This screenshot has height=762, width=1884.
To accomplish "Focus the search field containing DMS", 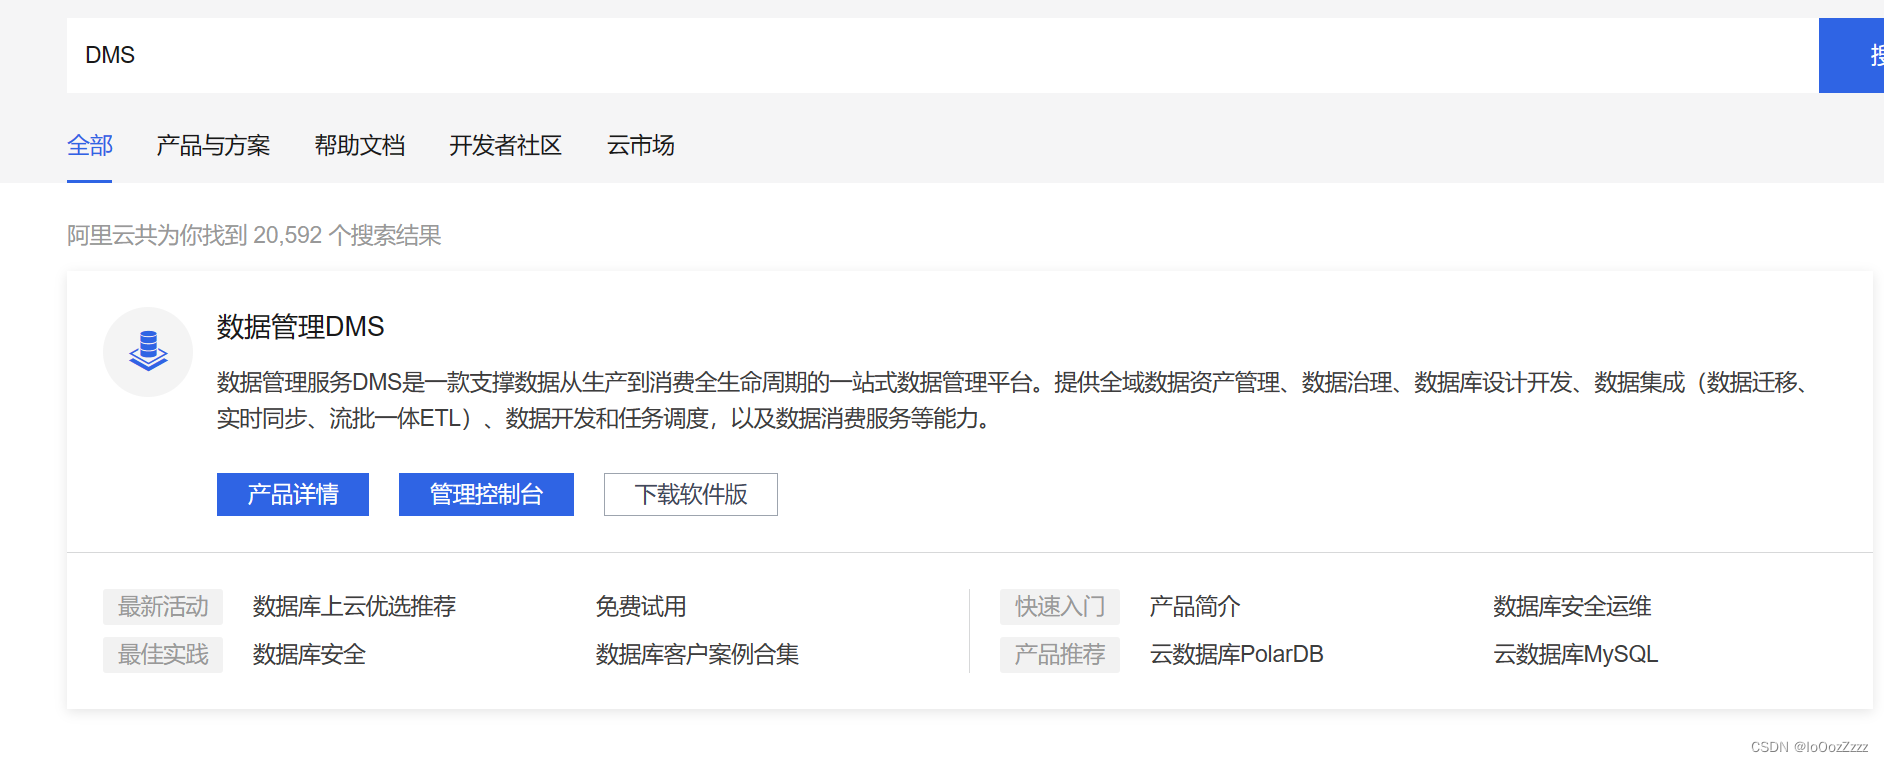I will coord(942,55).
